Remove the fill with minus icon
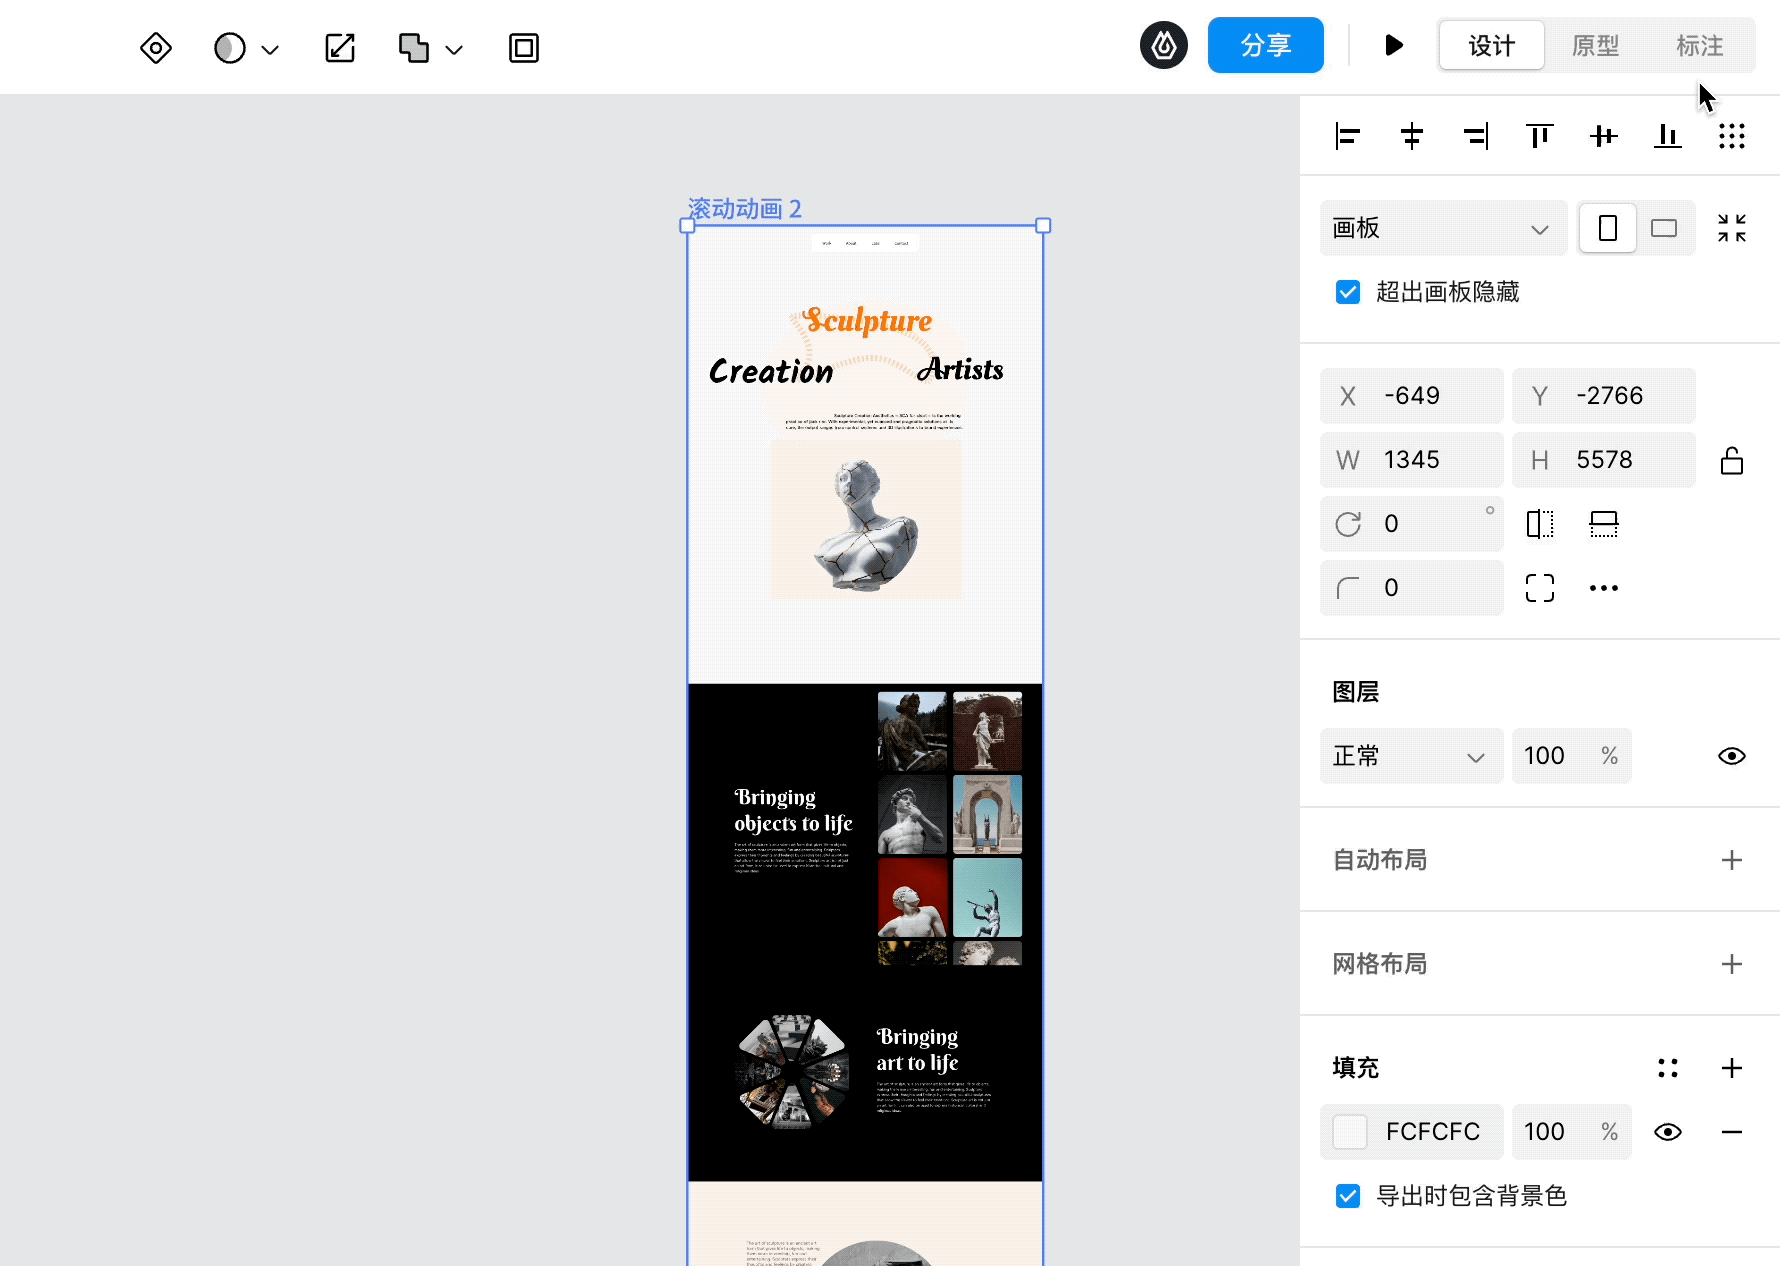 click(1732, 1132)
